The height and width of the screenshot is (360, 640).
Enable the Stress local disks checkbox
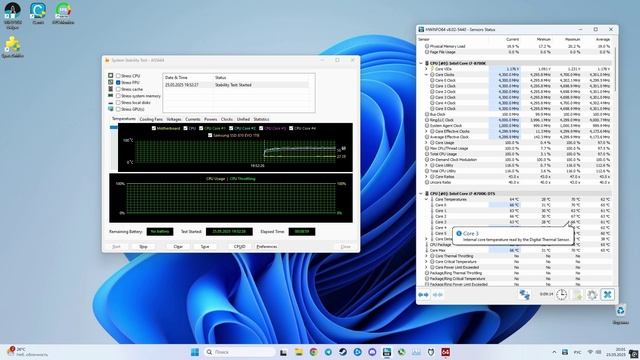pos(118,102)
